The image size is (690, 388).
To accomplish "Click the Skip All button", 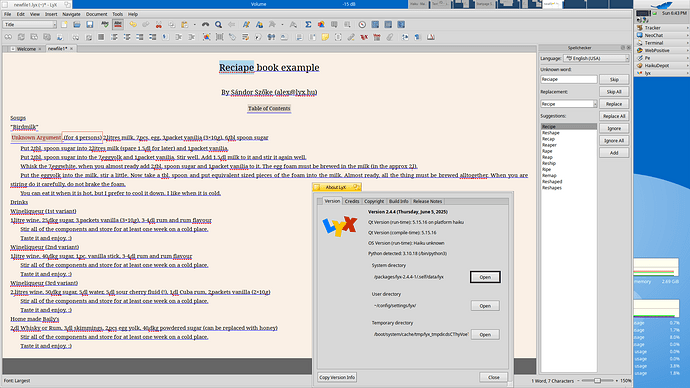I will coord(614,92).
